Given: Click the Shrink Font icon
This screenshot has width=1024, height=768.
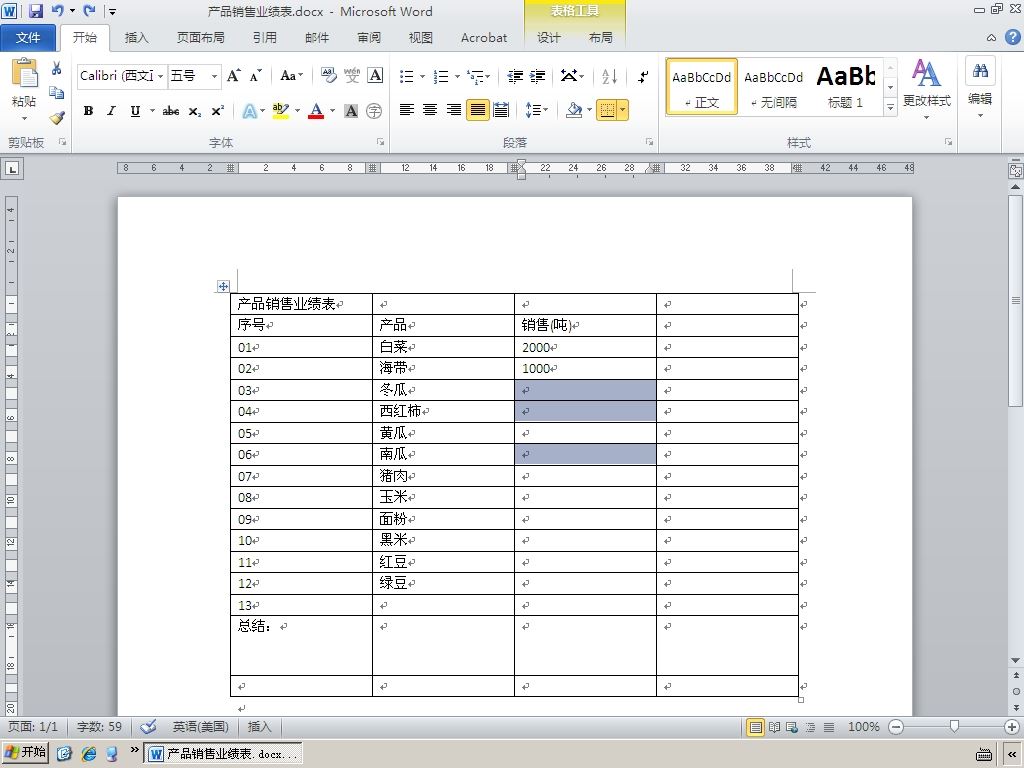Looking at the screenshot, I should pyautogui.click(x=255, y=76).
